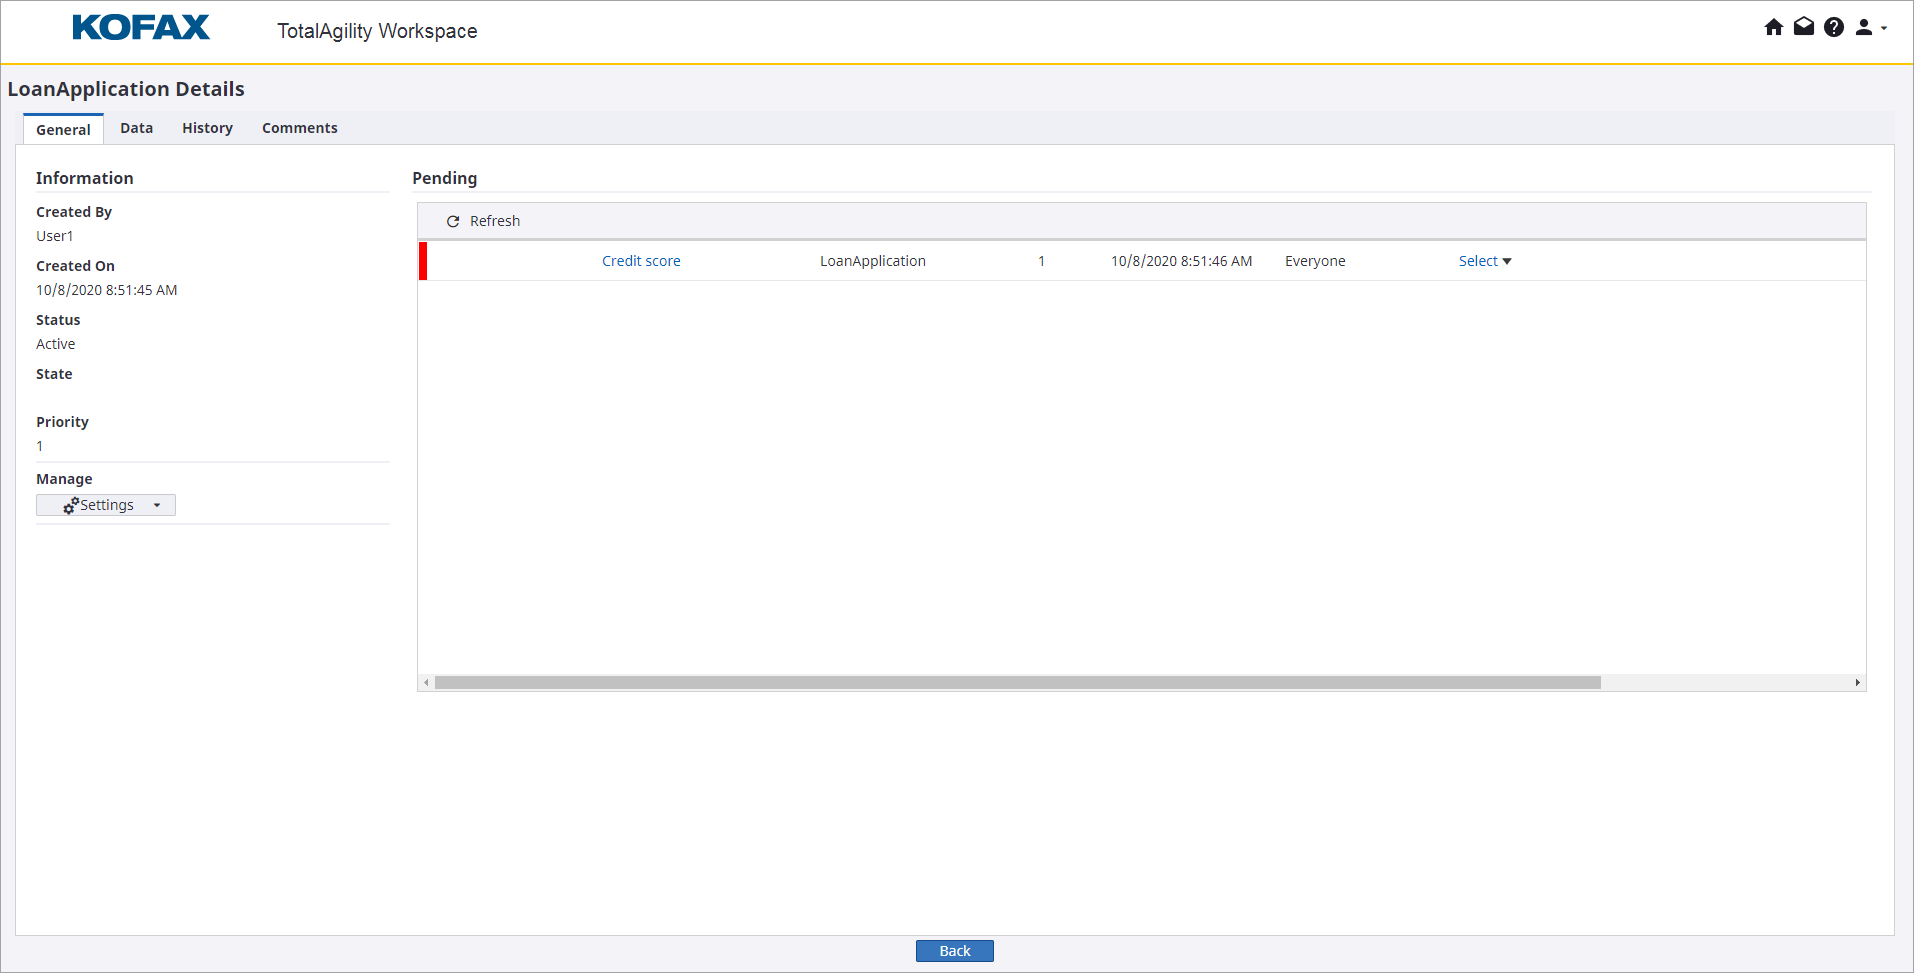The image size is (1914, 973).
Task: Open the Credit score activity link
Action: click(641, 261)
